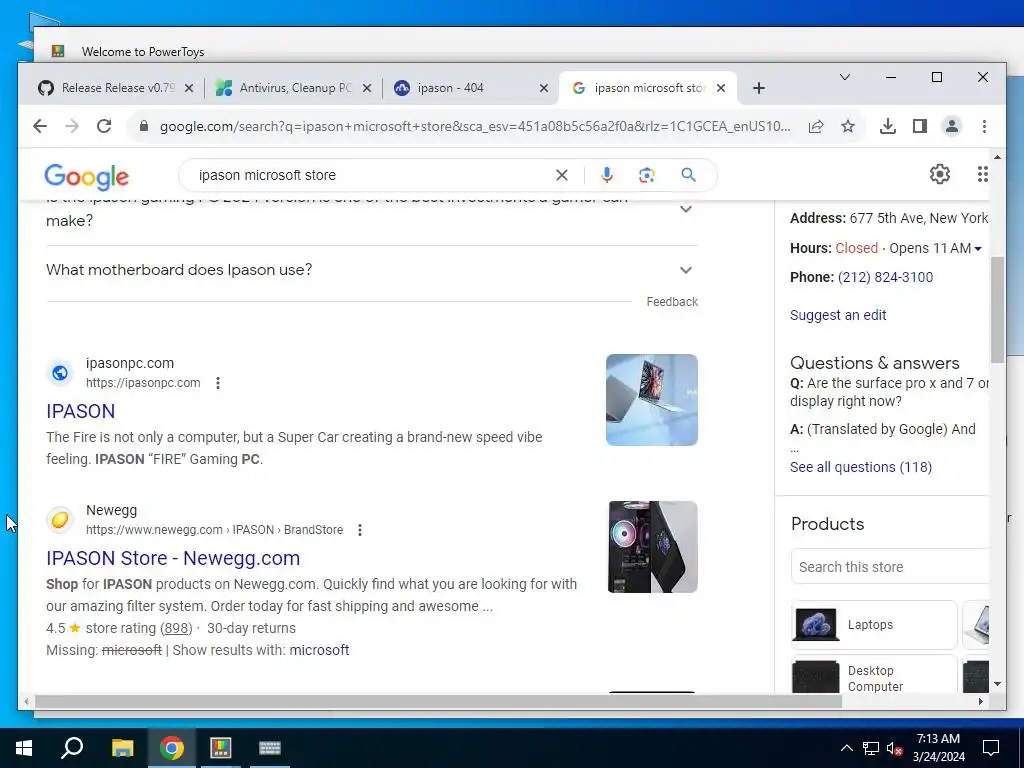Image resolution: width=1024 pixels, height=768 pixels.
Task: Search by image with Google Lens
Action: (x=647, y=175)
